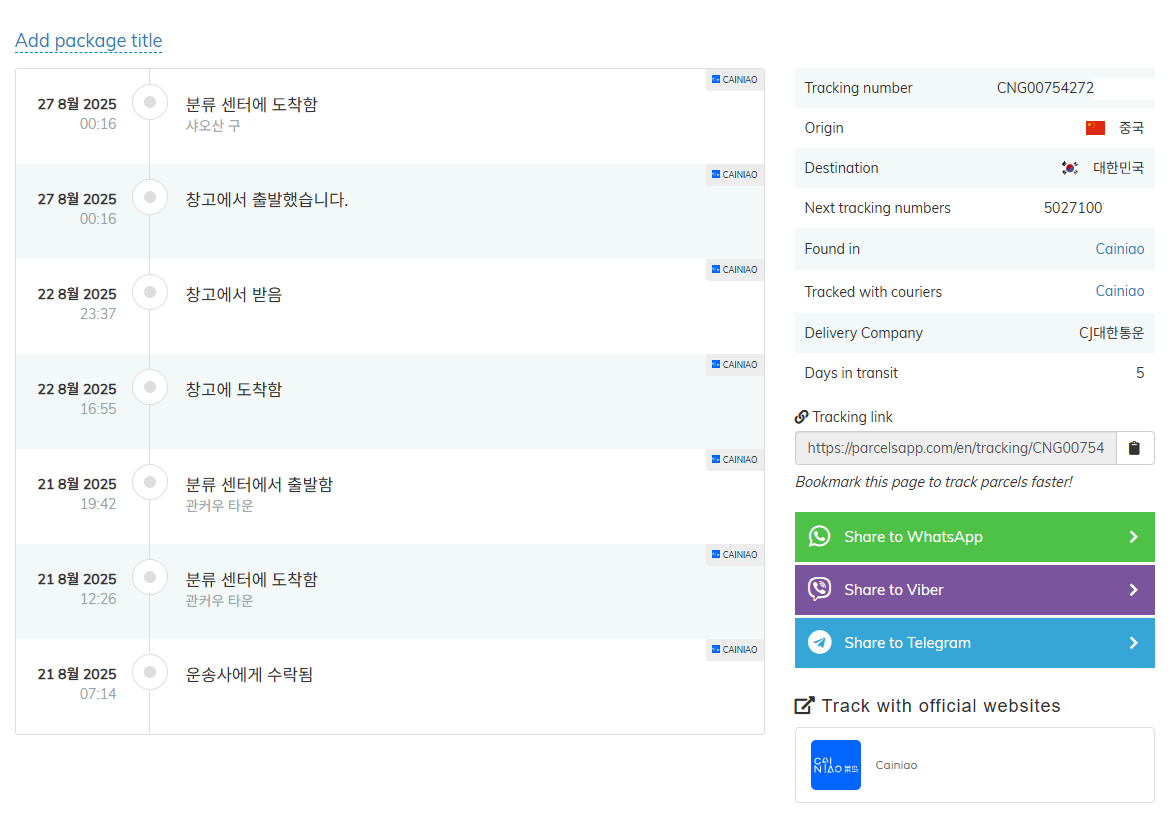Open the Cainiao official website text link
This screenshot has width=1173, height=813.
(x=896, y=765)
